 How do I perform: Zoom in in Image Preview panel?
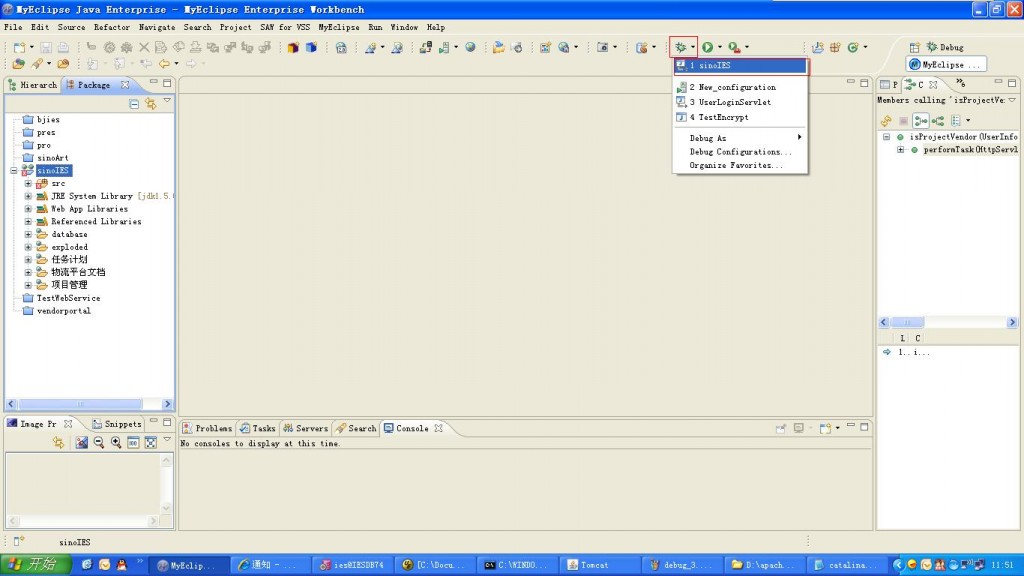point(116,442)
